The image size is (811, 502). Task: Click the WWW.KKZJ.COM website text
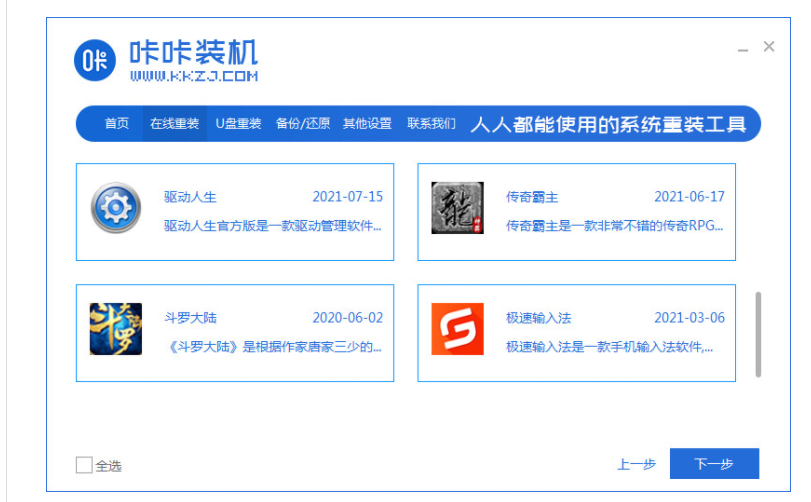[194, 76]
